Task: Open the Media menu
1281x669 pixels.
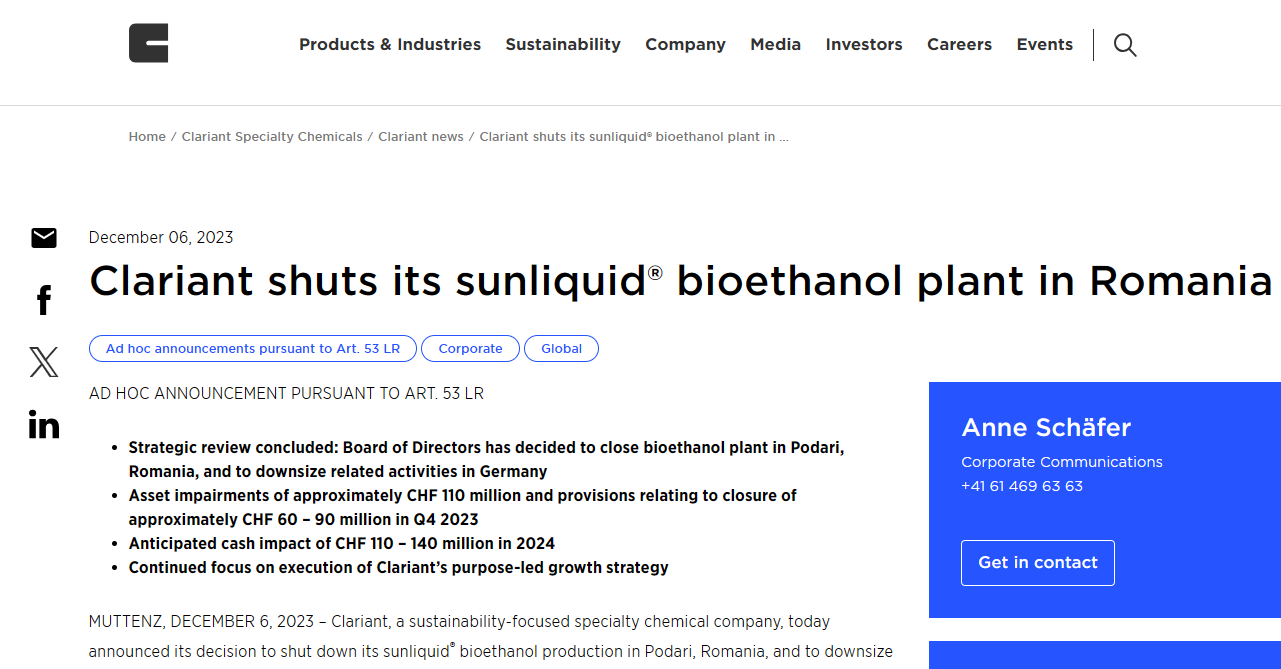Action: (775, 45)
